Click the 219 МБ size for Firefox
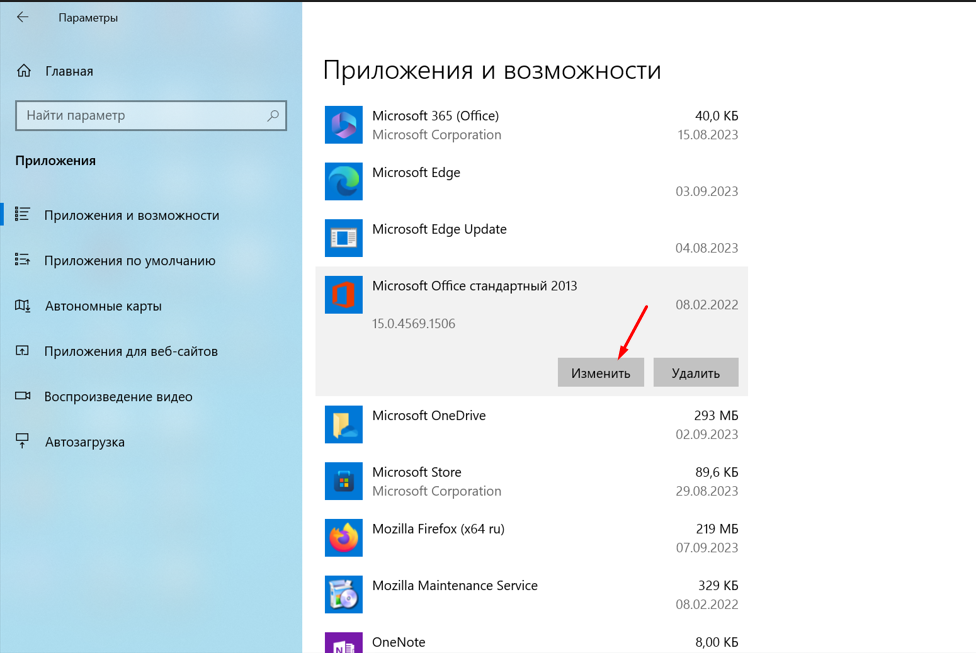 coord(716,529)
